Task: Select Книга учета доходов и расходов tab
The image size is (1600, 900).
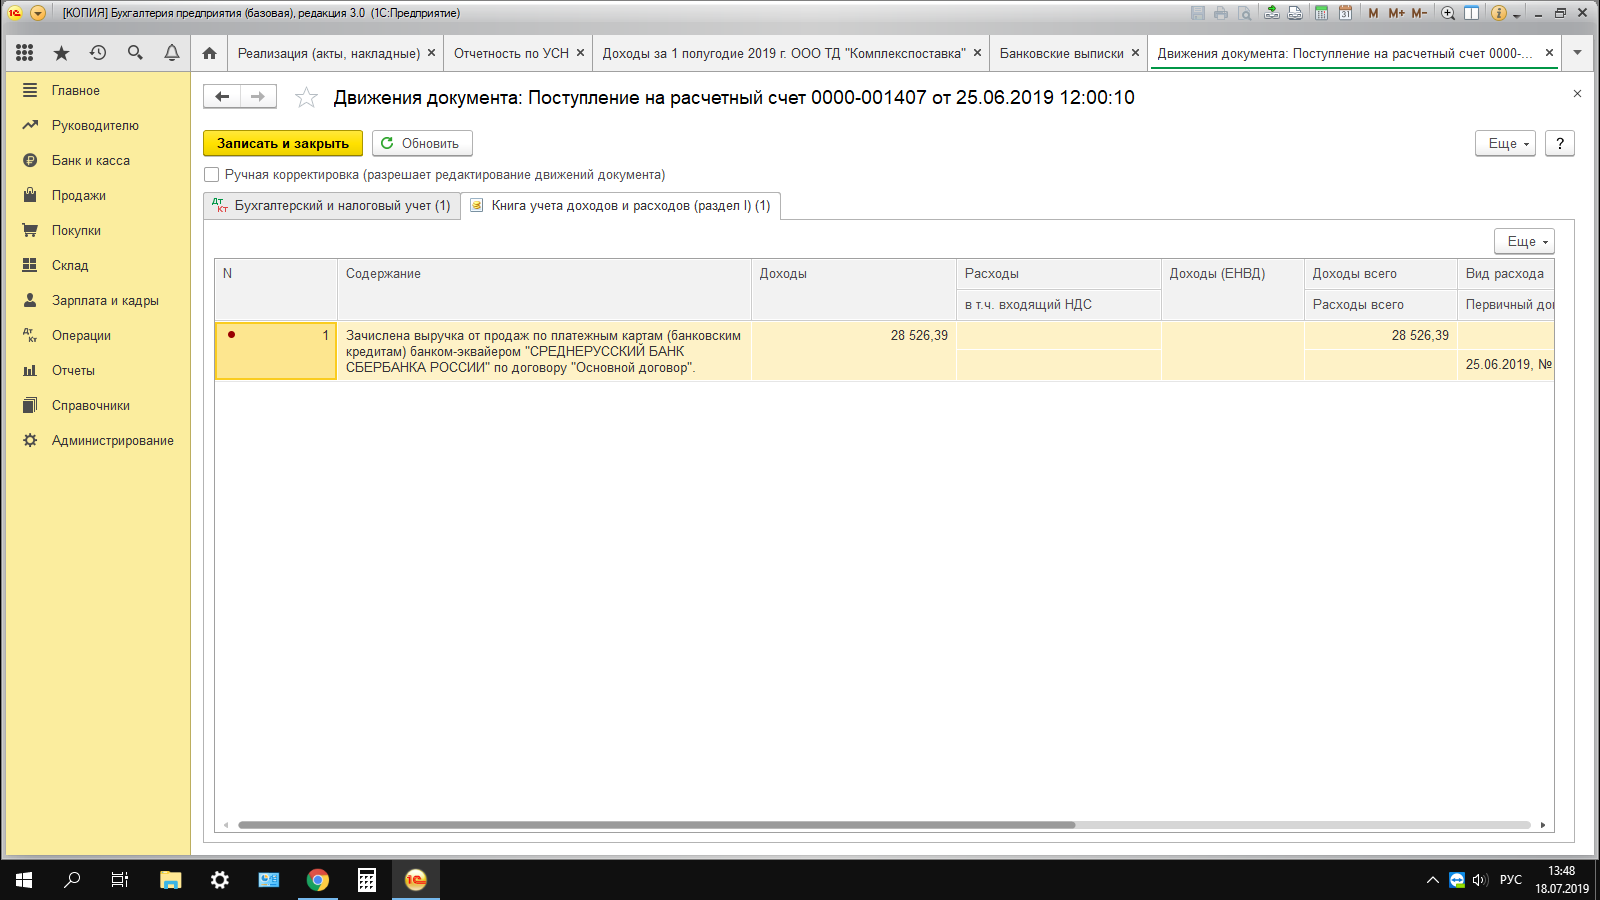Action: (x=621, y=205)
